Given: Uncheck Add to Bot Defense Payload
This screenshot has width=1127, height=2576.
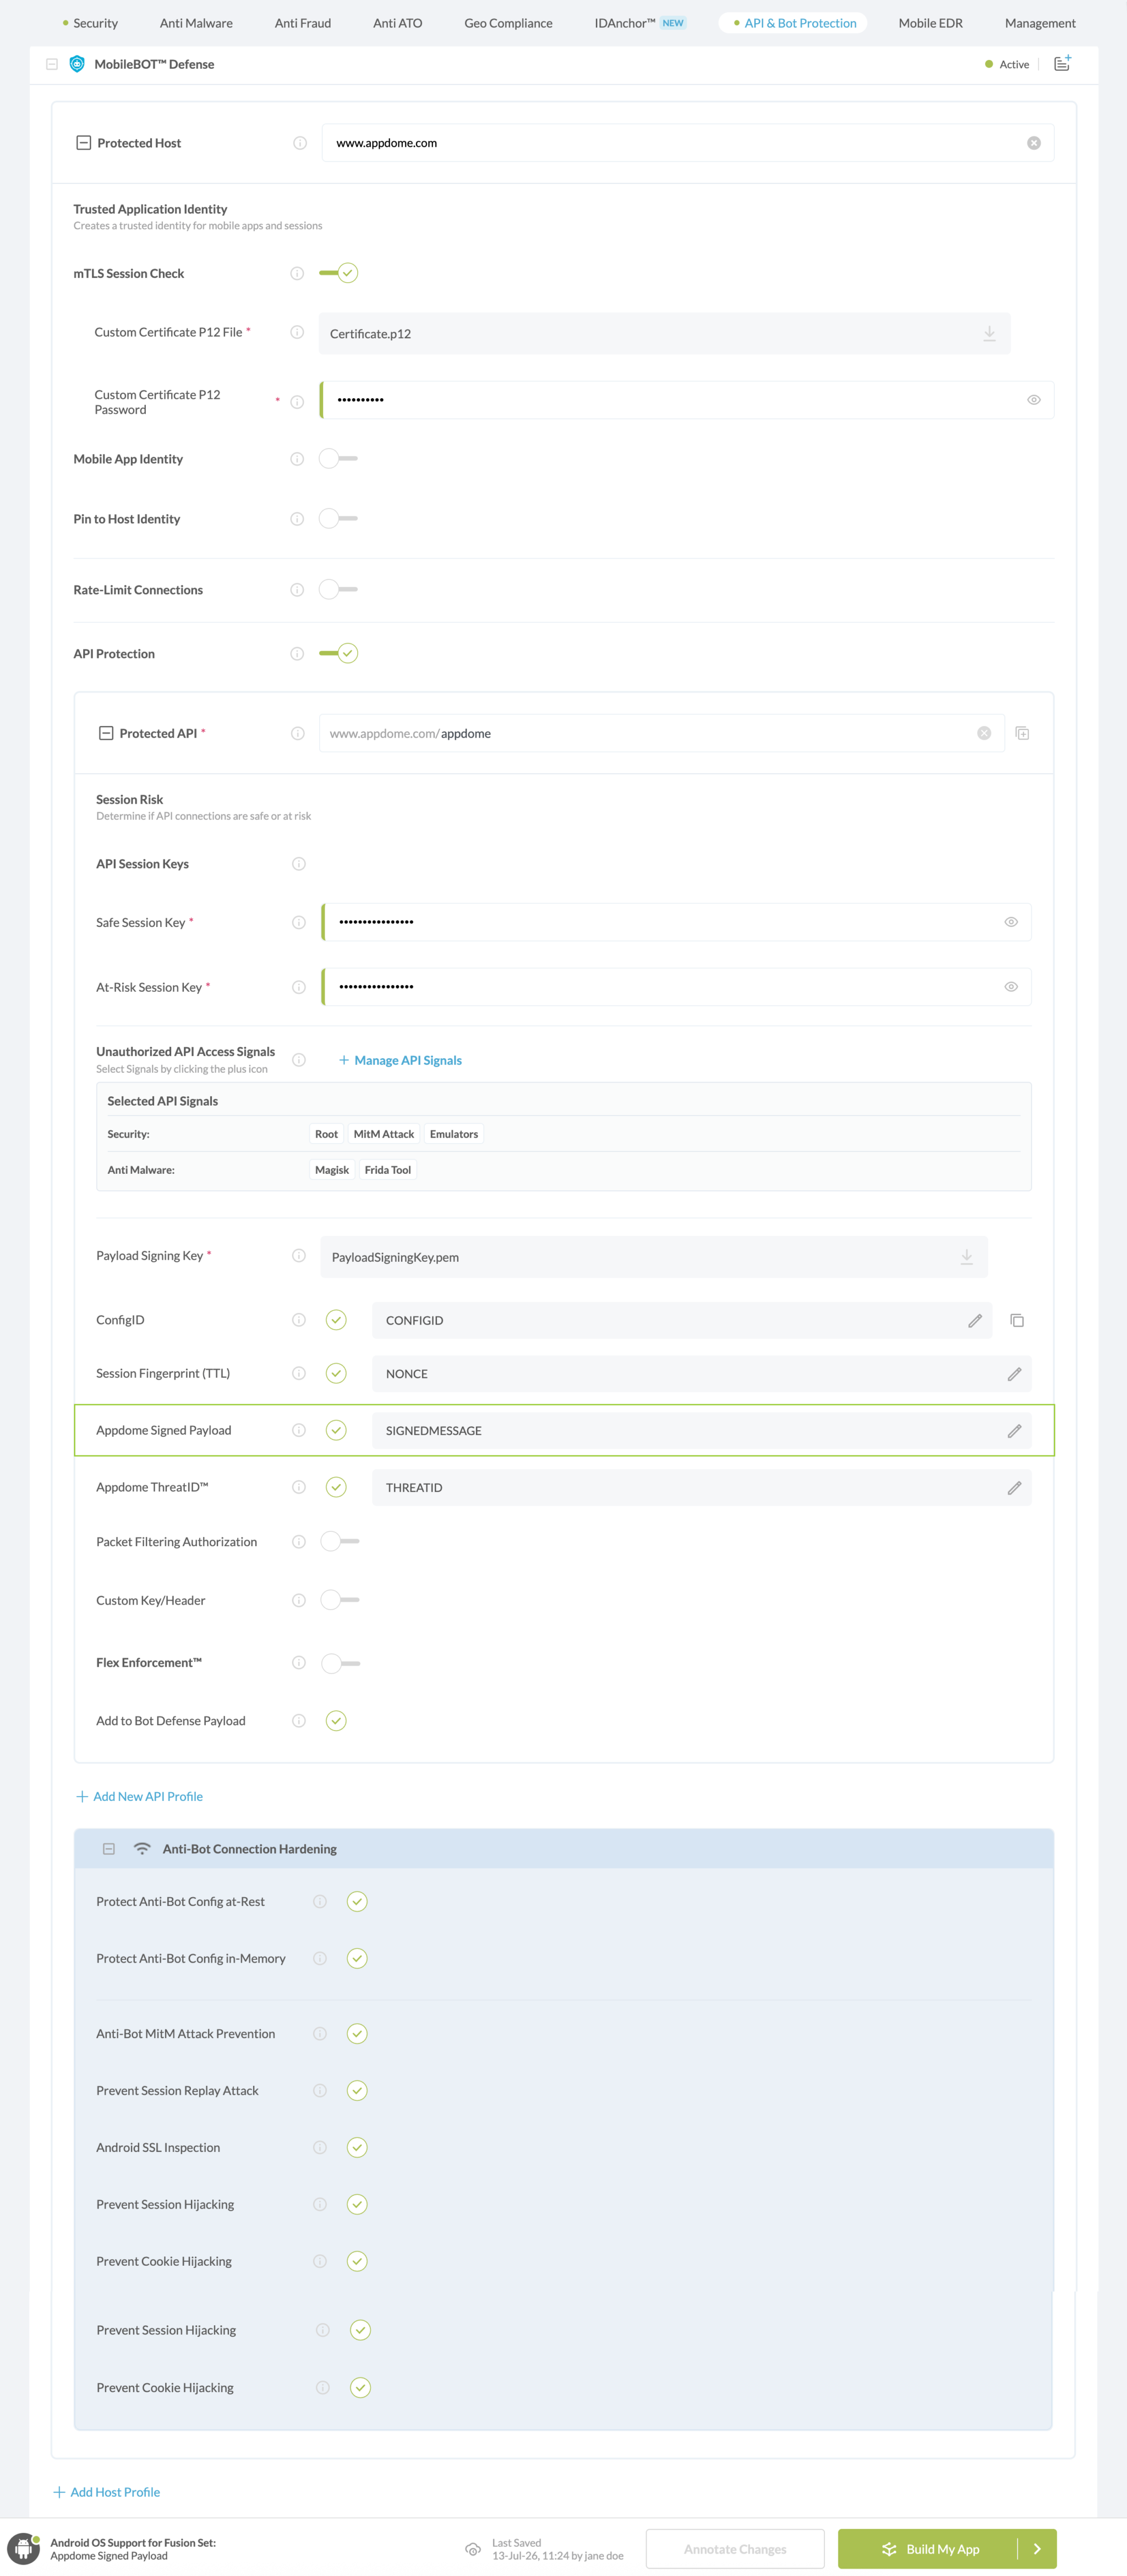Looking at the screenshot, I should click(336, 1721).
